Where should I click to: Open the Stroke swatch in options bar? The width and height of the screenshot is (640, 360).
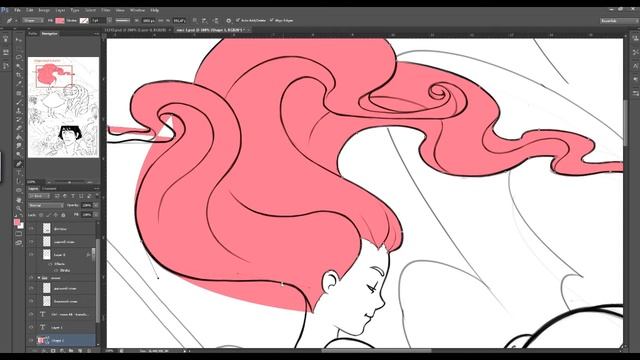(84, 20)
